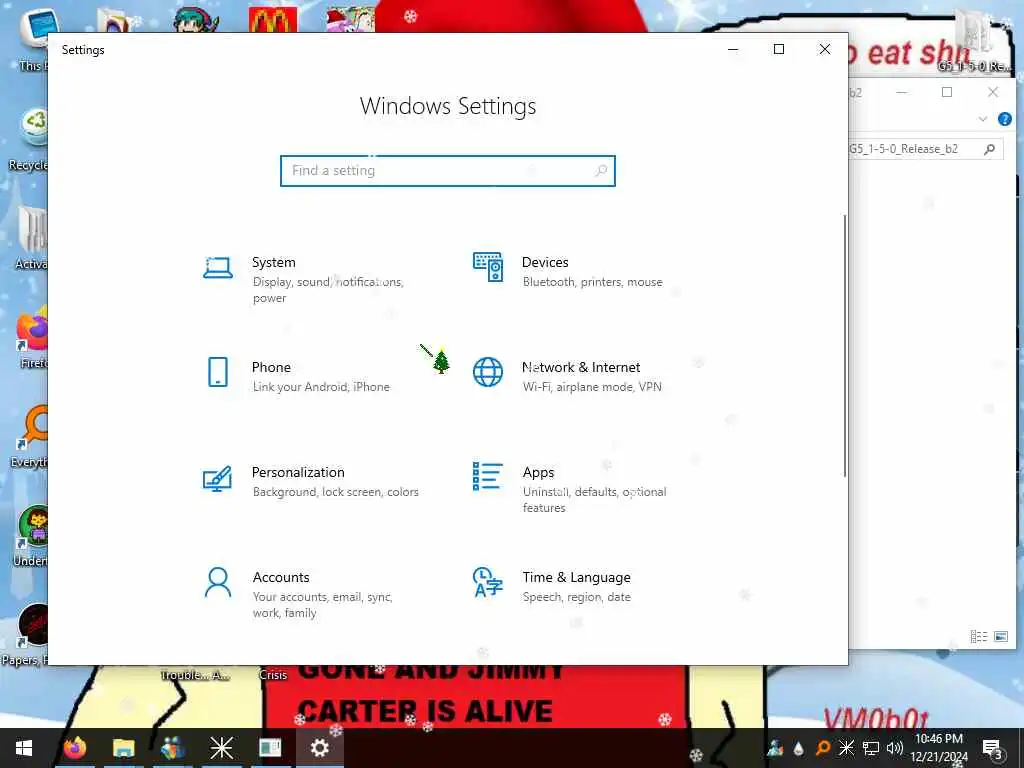Click 'Background, lock screen, colors' description
Screen dimensions: 1024x768
click(336, 492)
